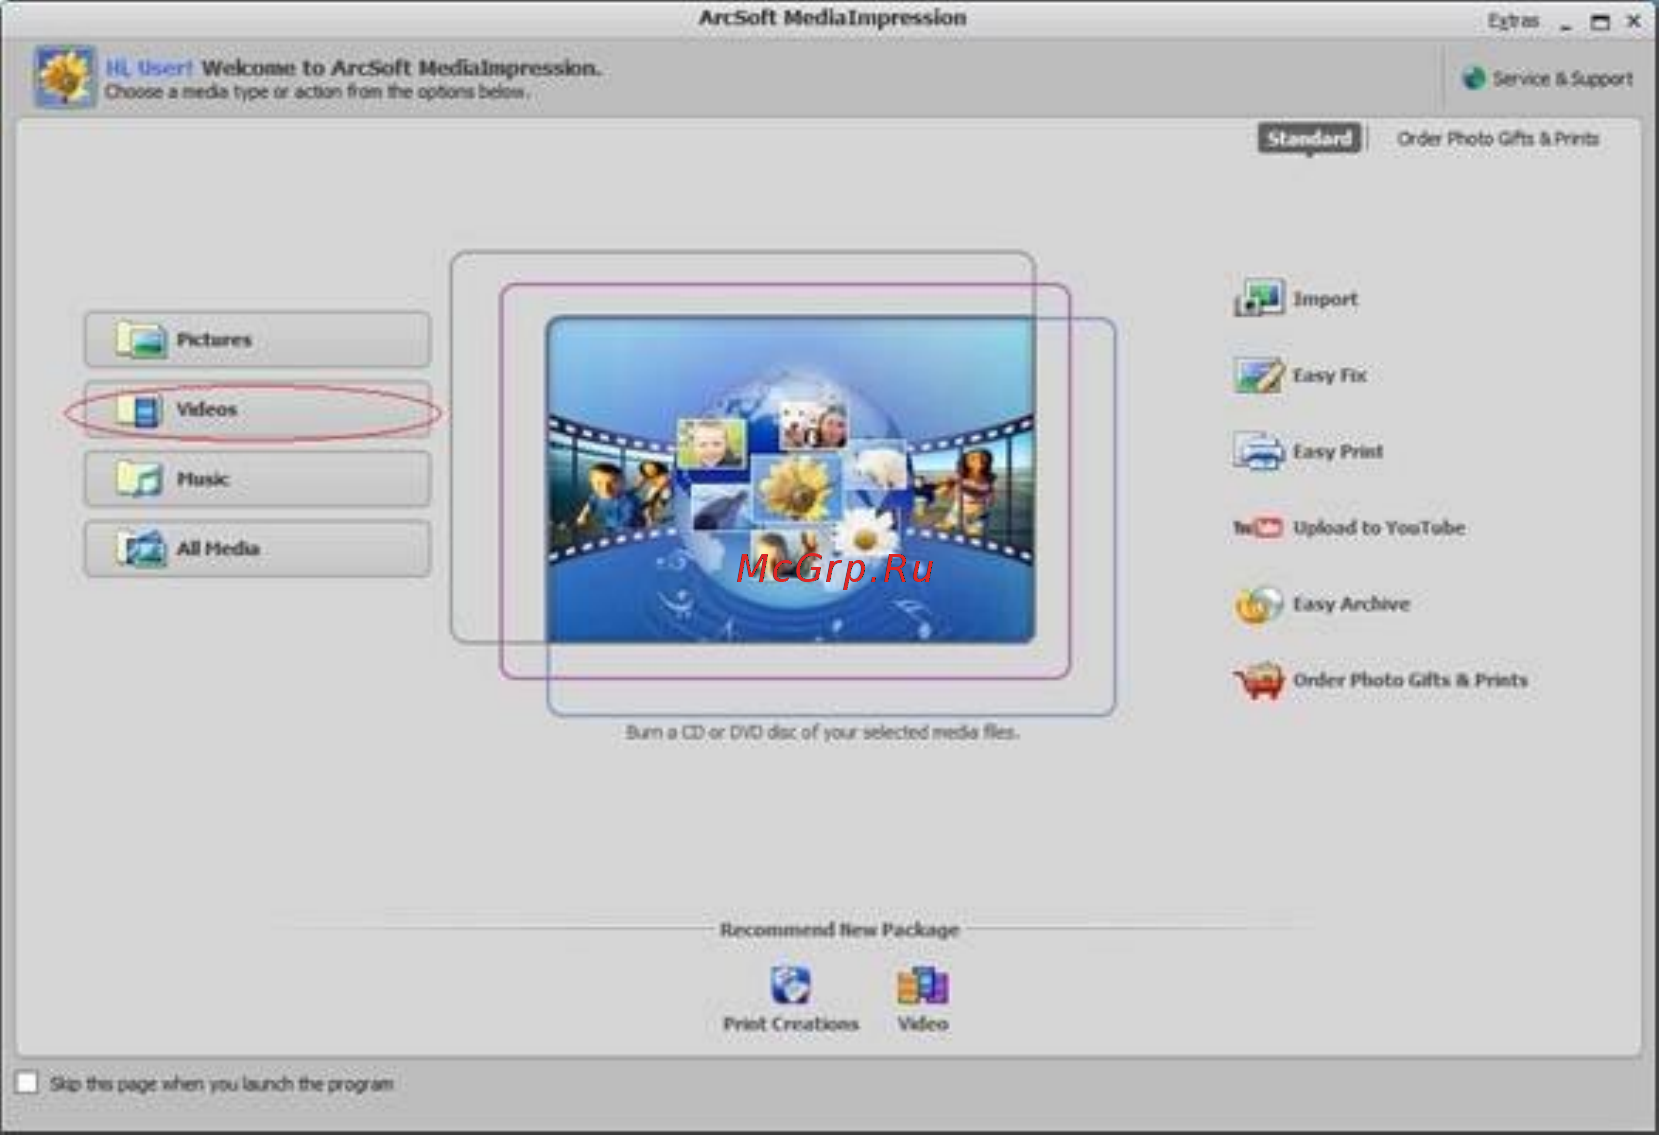Viewport: 1659px width, 1135px height.
Task: Maximize the MediaImpression window
Action: (x=1600, y=21)
